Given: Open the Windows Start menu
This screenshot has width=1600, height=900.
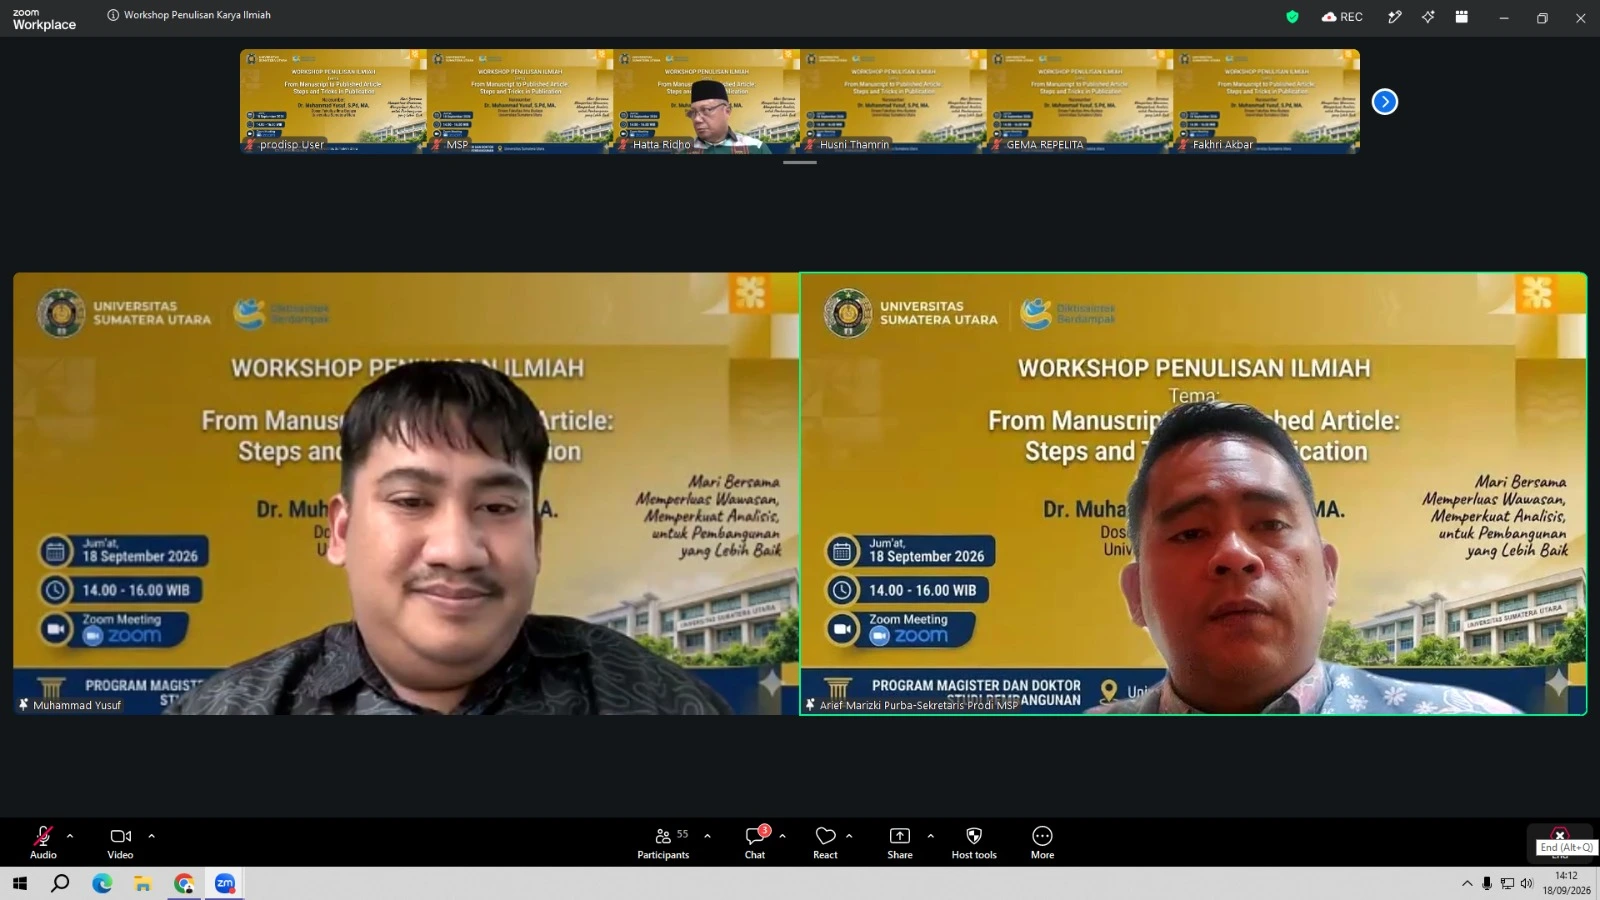Looking at the screenshot, I should pyautogui.click(x=19, y=883).
